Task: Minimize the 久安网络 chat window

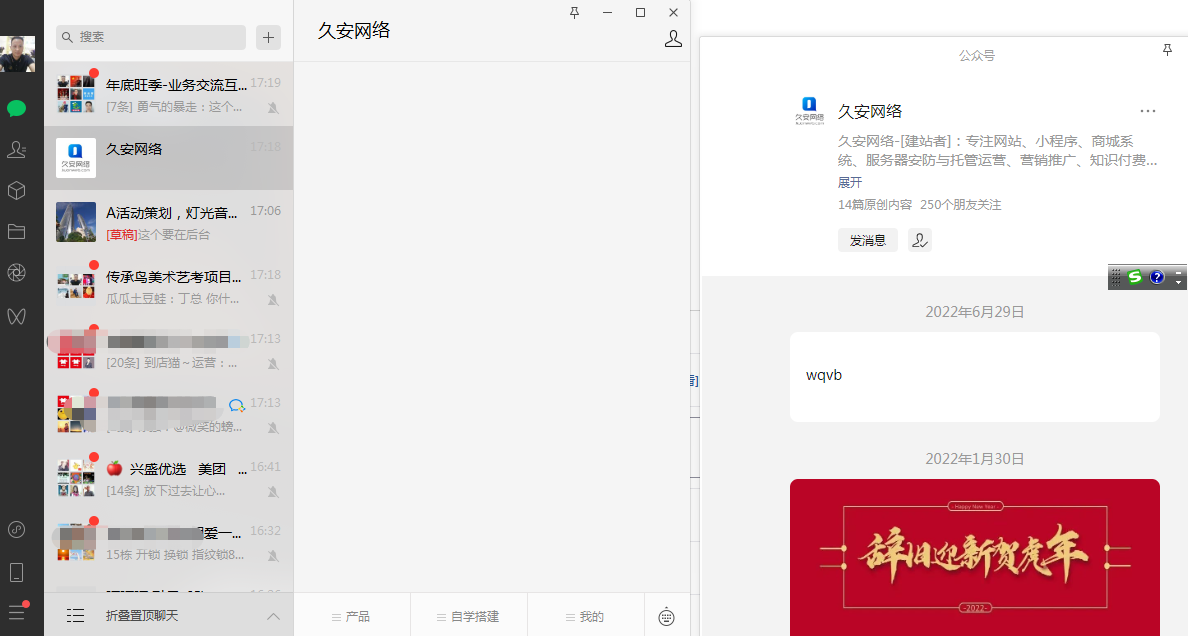Action: [x=607, y=12]
